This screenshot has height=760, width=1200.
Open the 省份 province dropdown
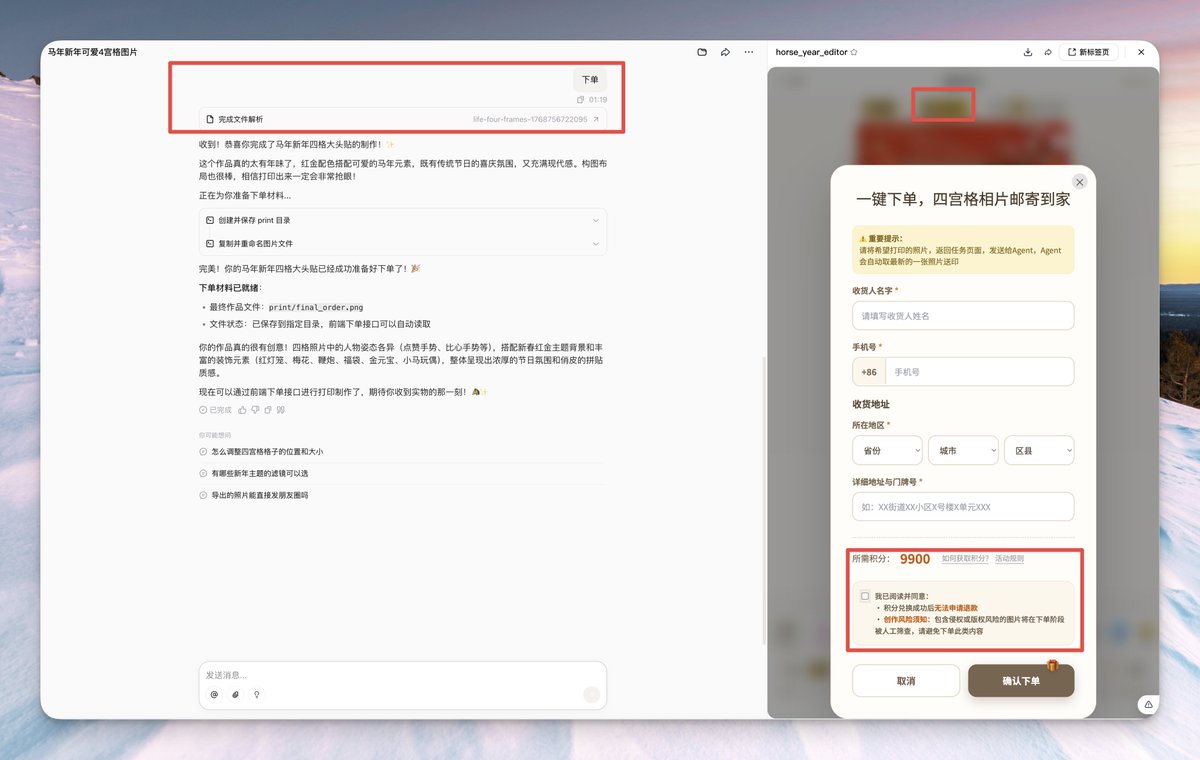887,451
